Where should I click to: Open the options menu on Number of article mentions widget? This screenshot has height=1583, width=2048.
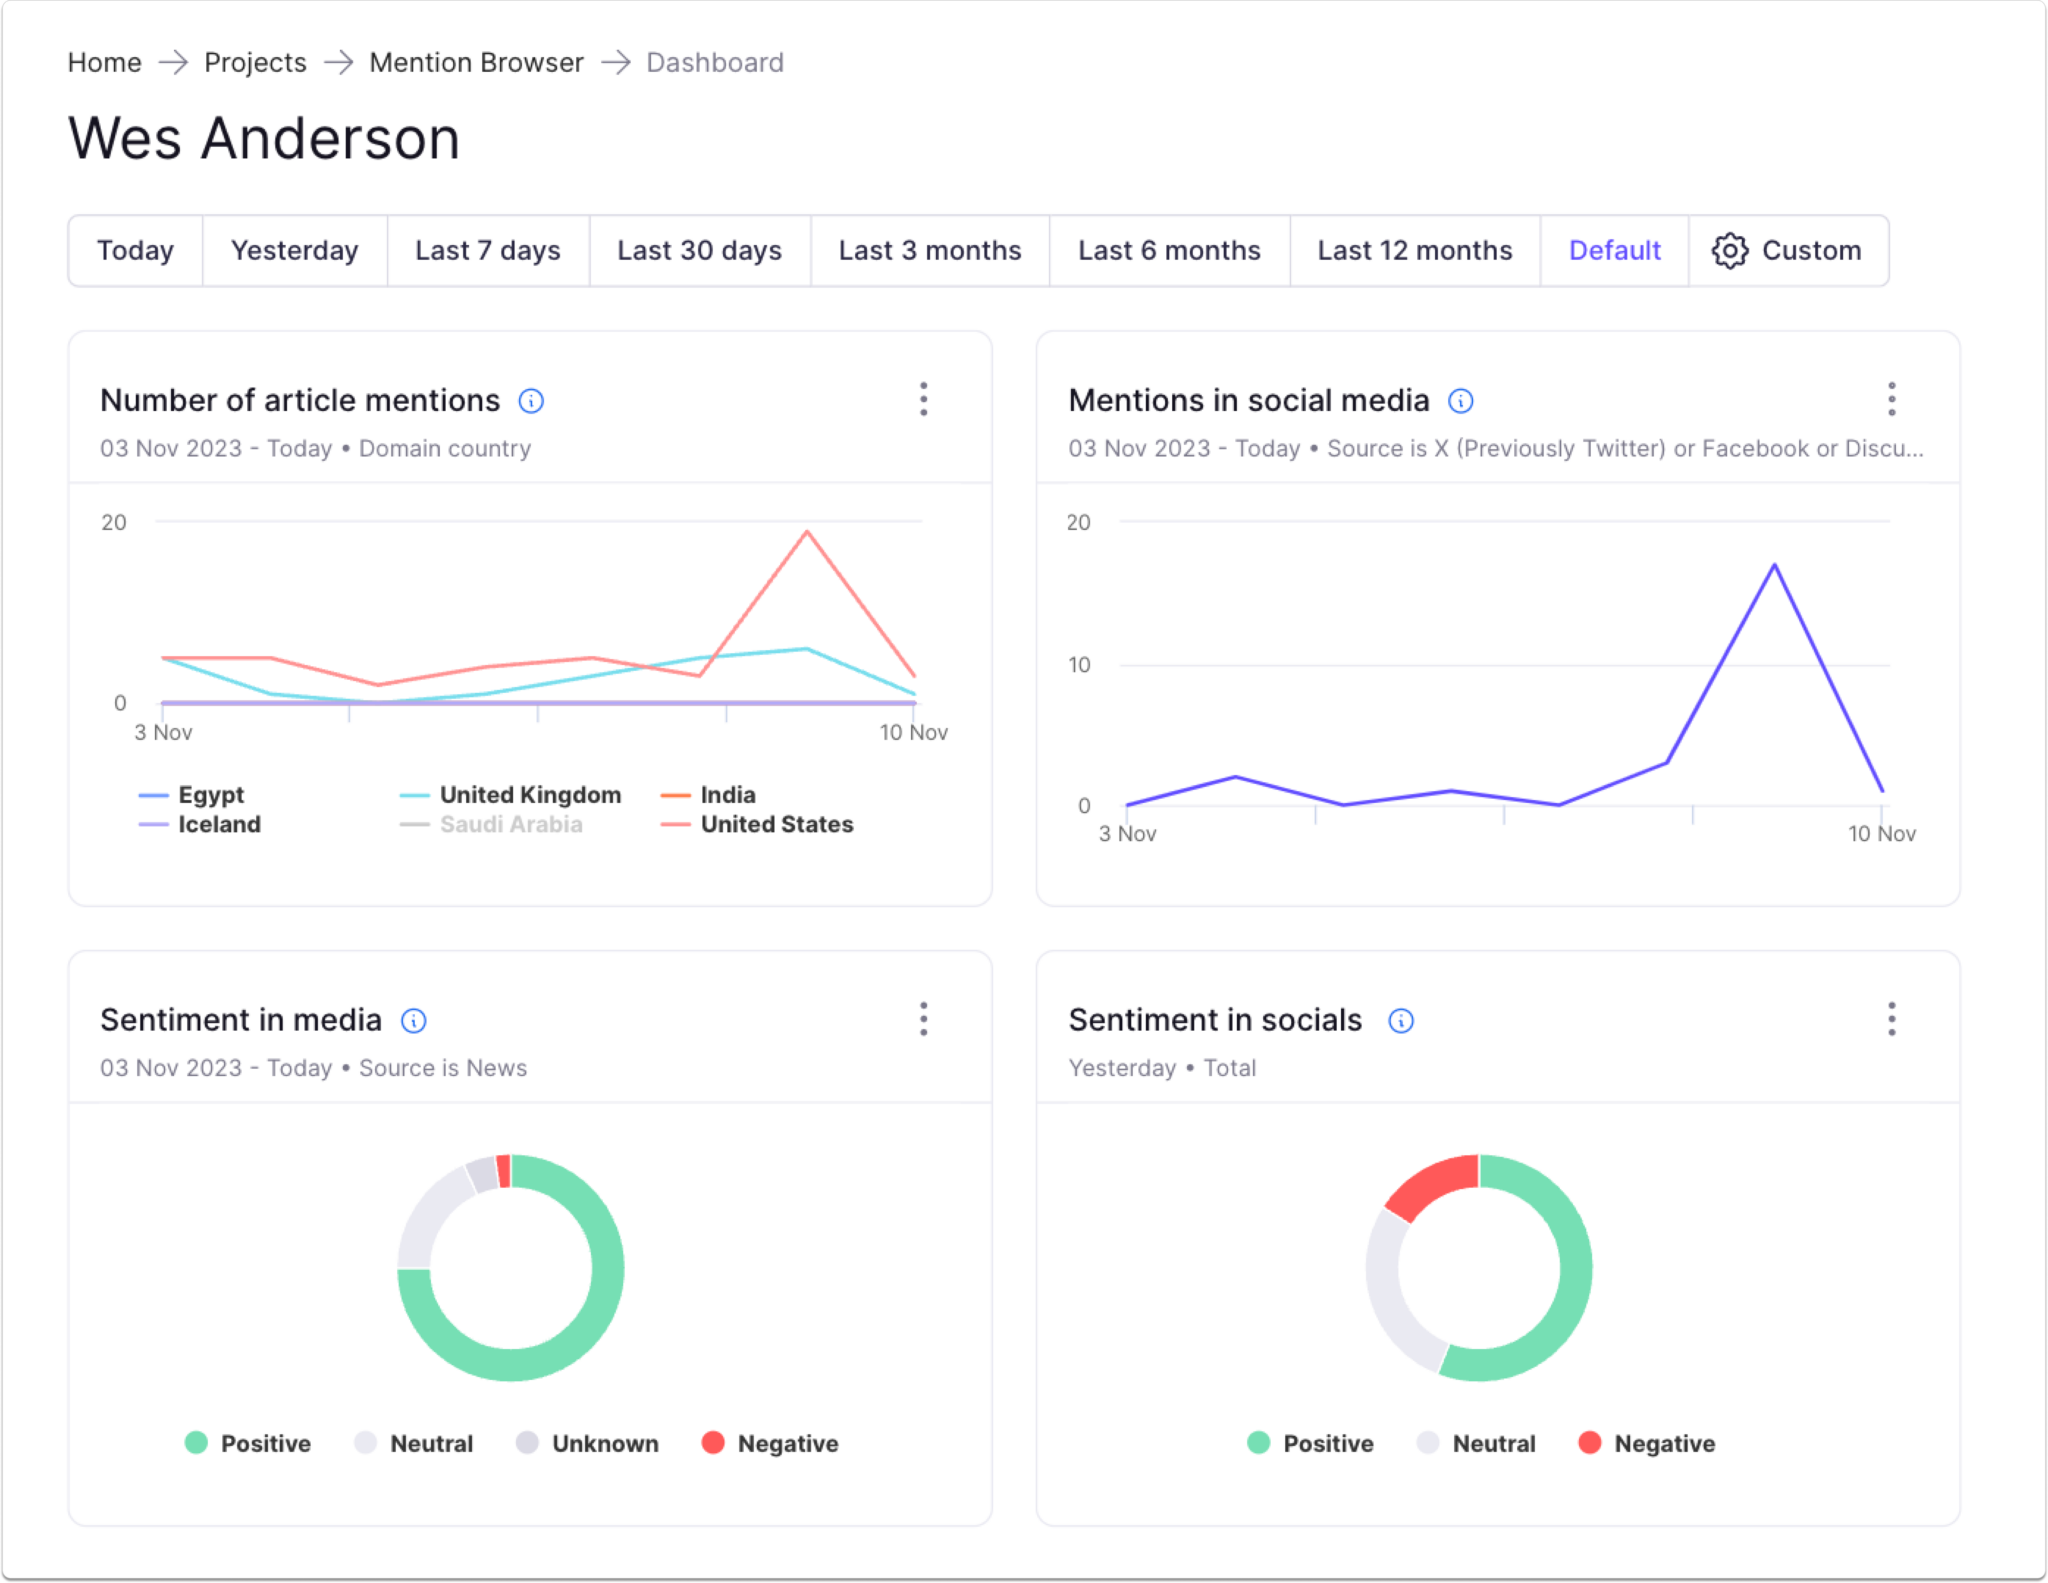pyautogui.click(x=923, y=399)
